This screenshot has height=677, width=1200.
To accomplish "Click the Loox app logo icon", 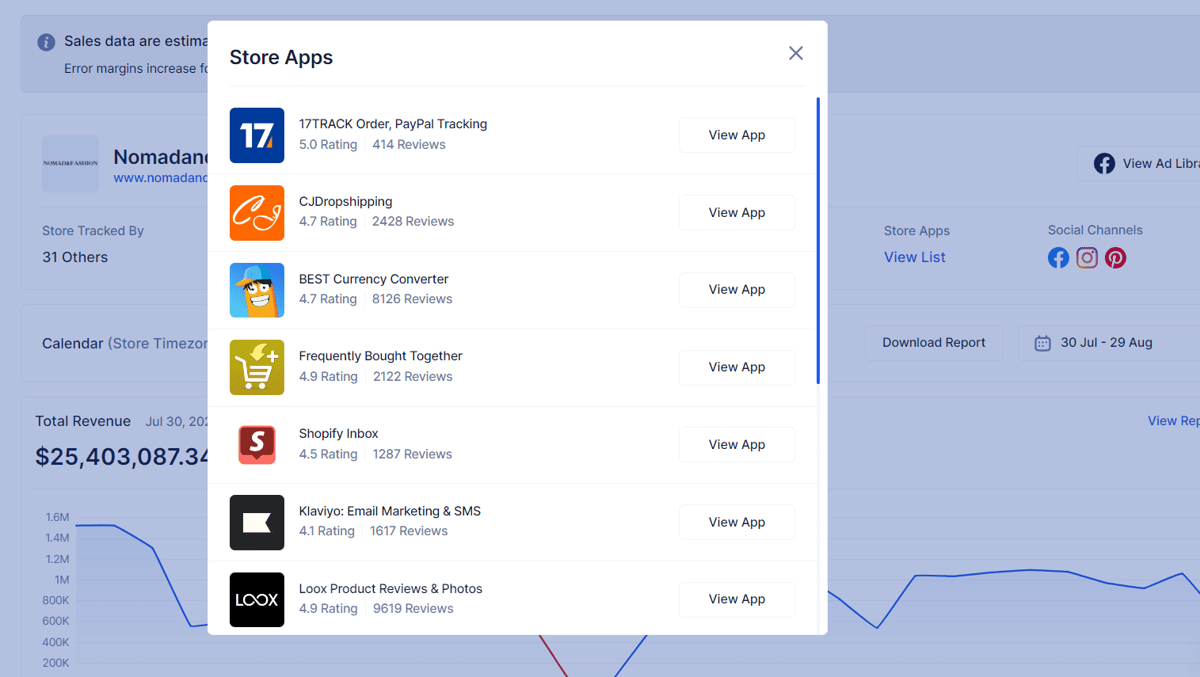I will point(257,599).
